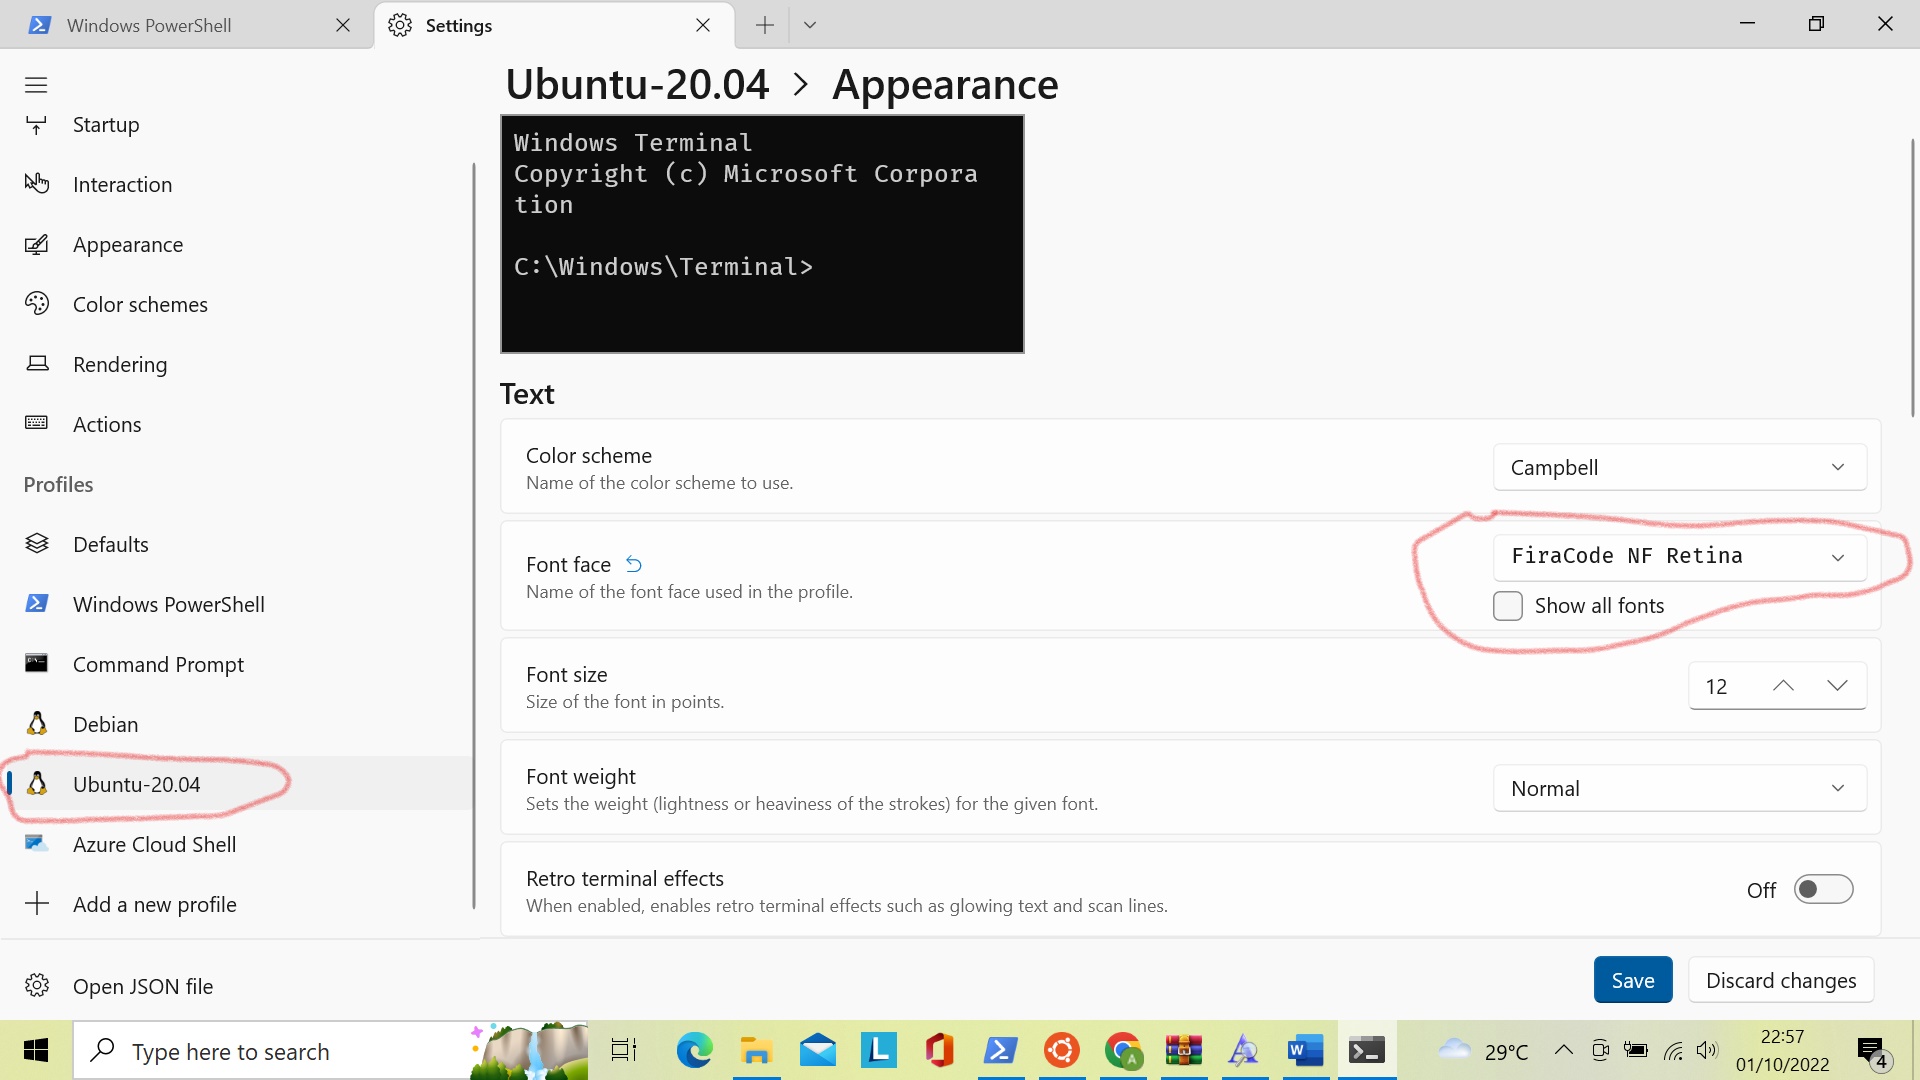1920x1080 pixels.
Task: Open the Font weight dropdown
Action: point(1680,788)
